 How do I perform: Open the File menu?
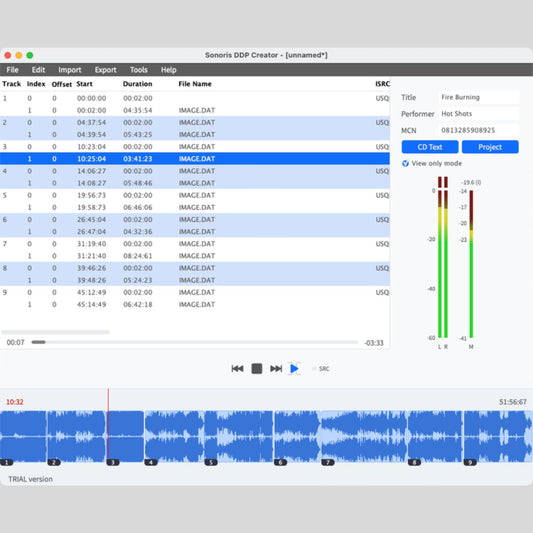(x=12, y=70)
